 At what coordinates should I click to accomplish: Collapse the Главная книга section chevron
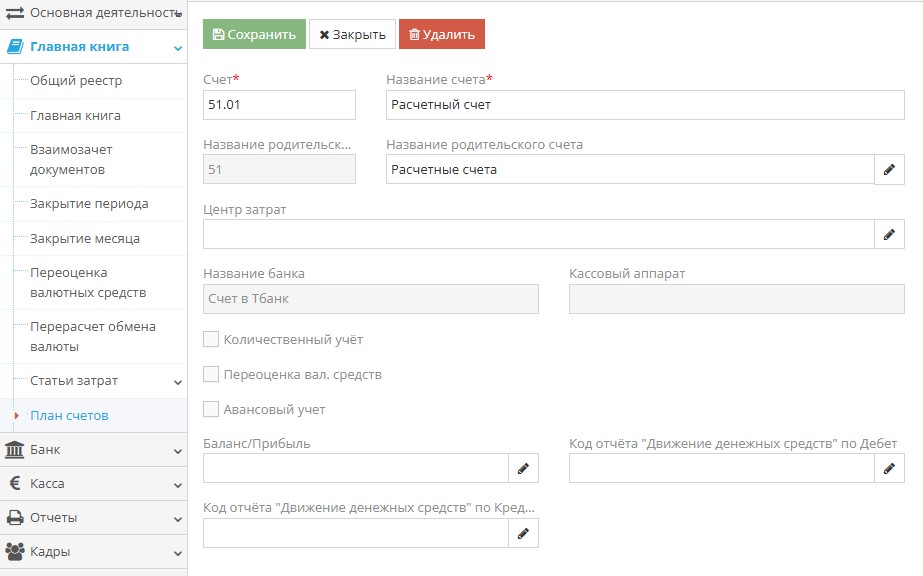point(177,47)
